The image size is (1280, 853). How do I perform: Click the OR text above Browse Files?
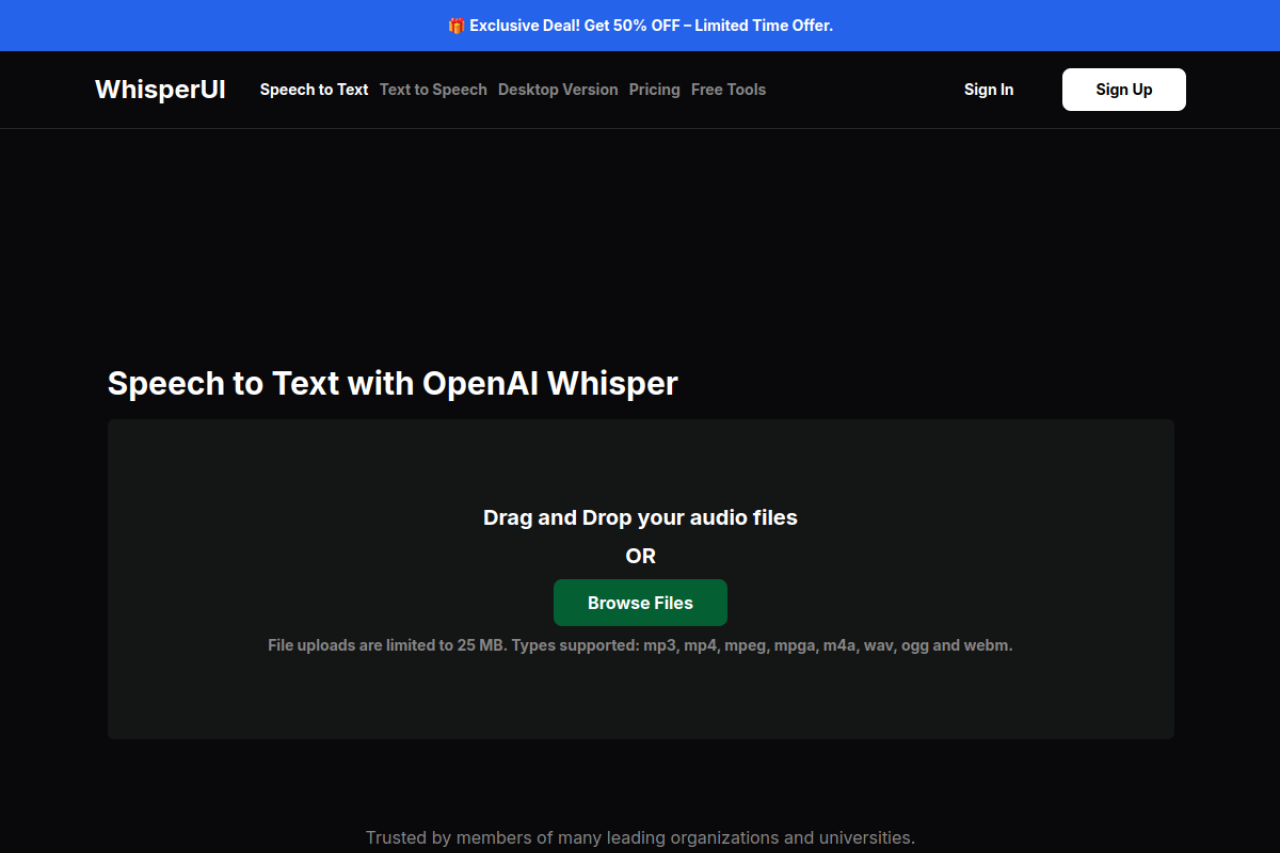click(640, 556)
